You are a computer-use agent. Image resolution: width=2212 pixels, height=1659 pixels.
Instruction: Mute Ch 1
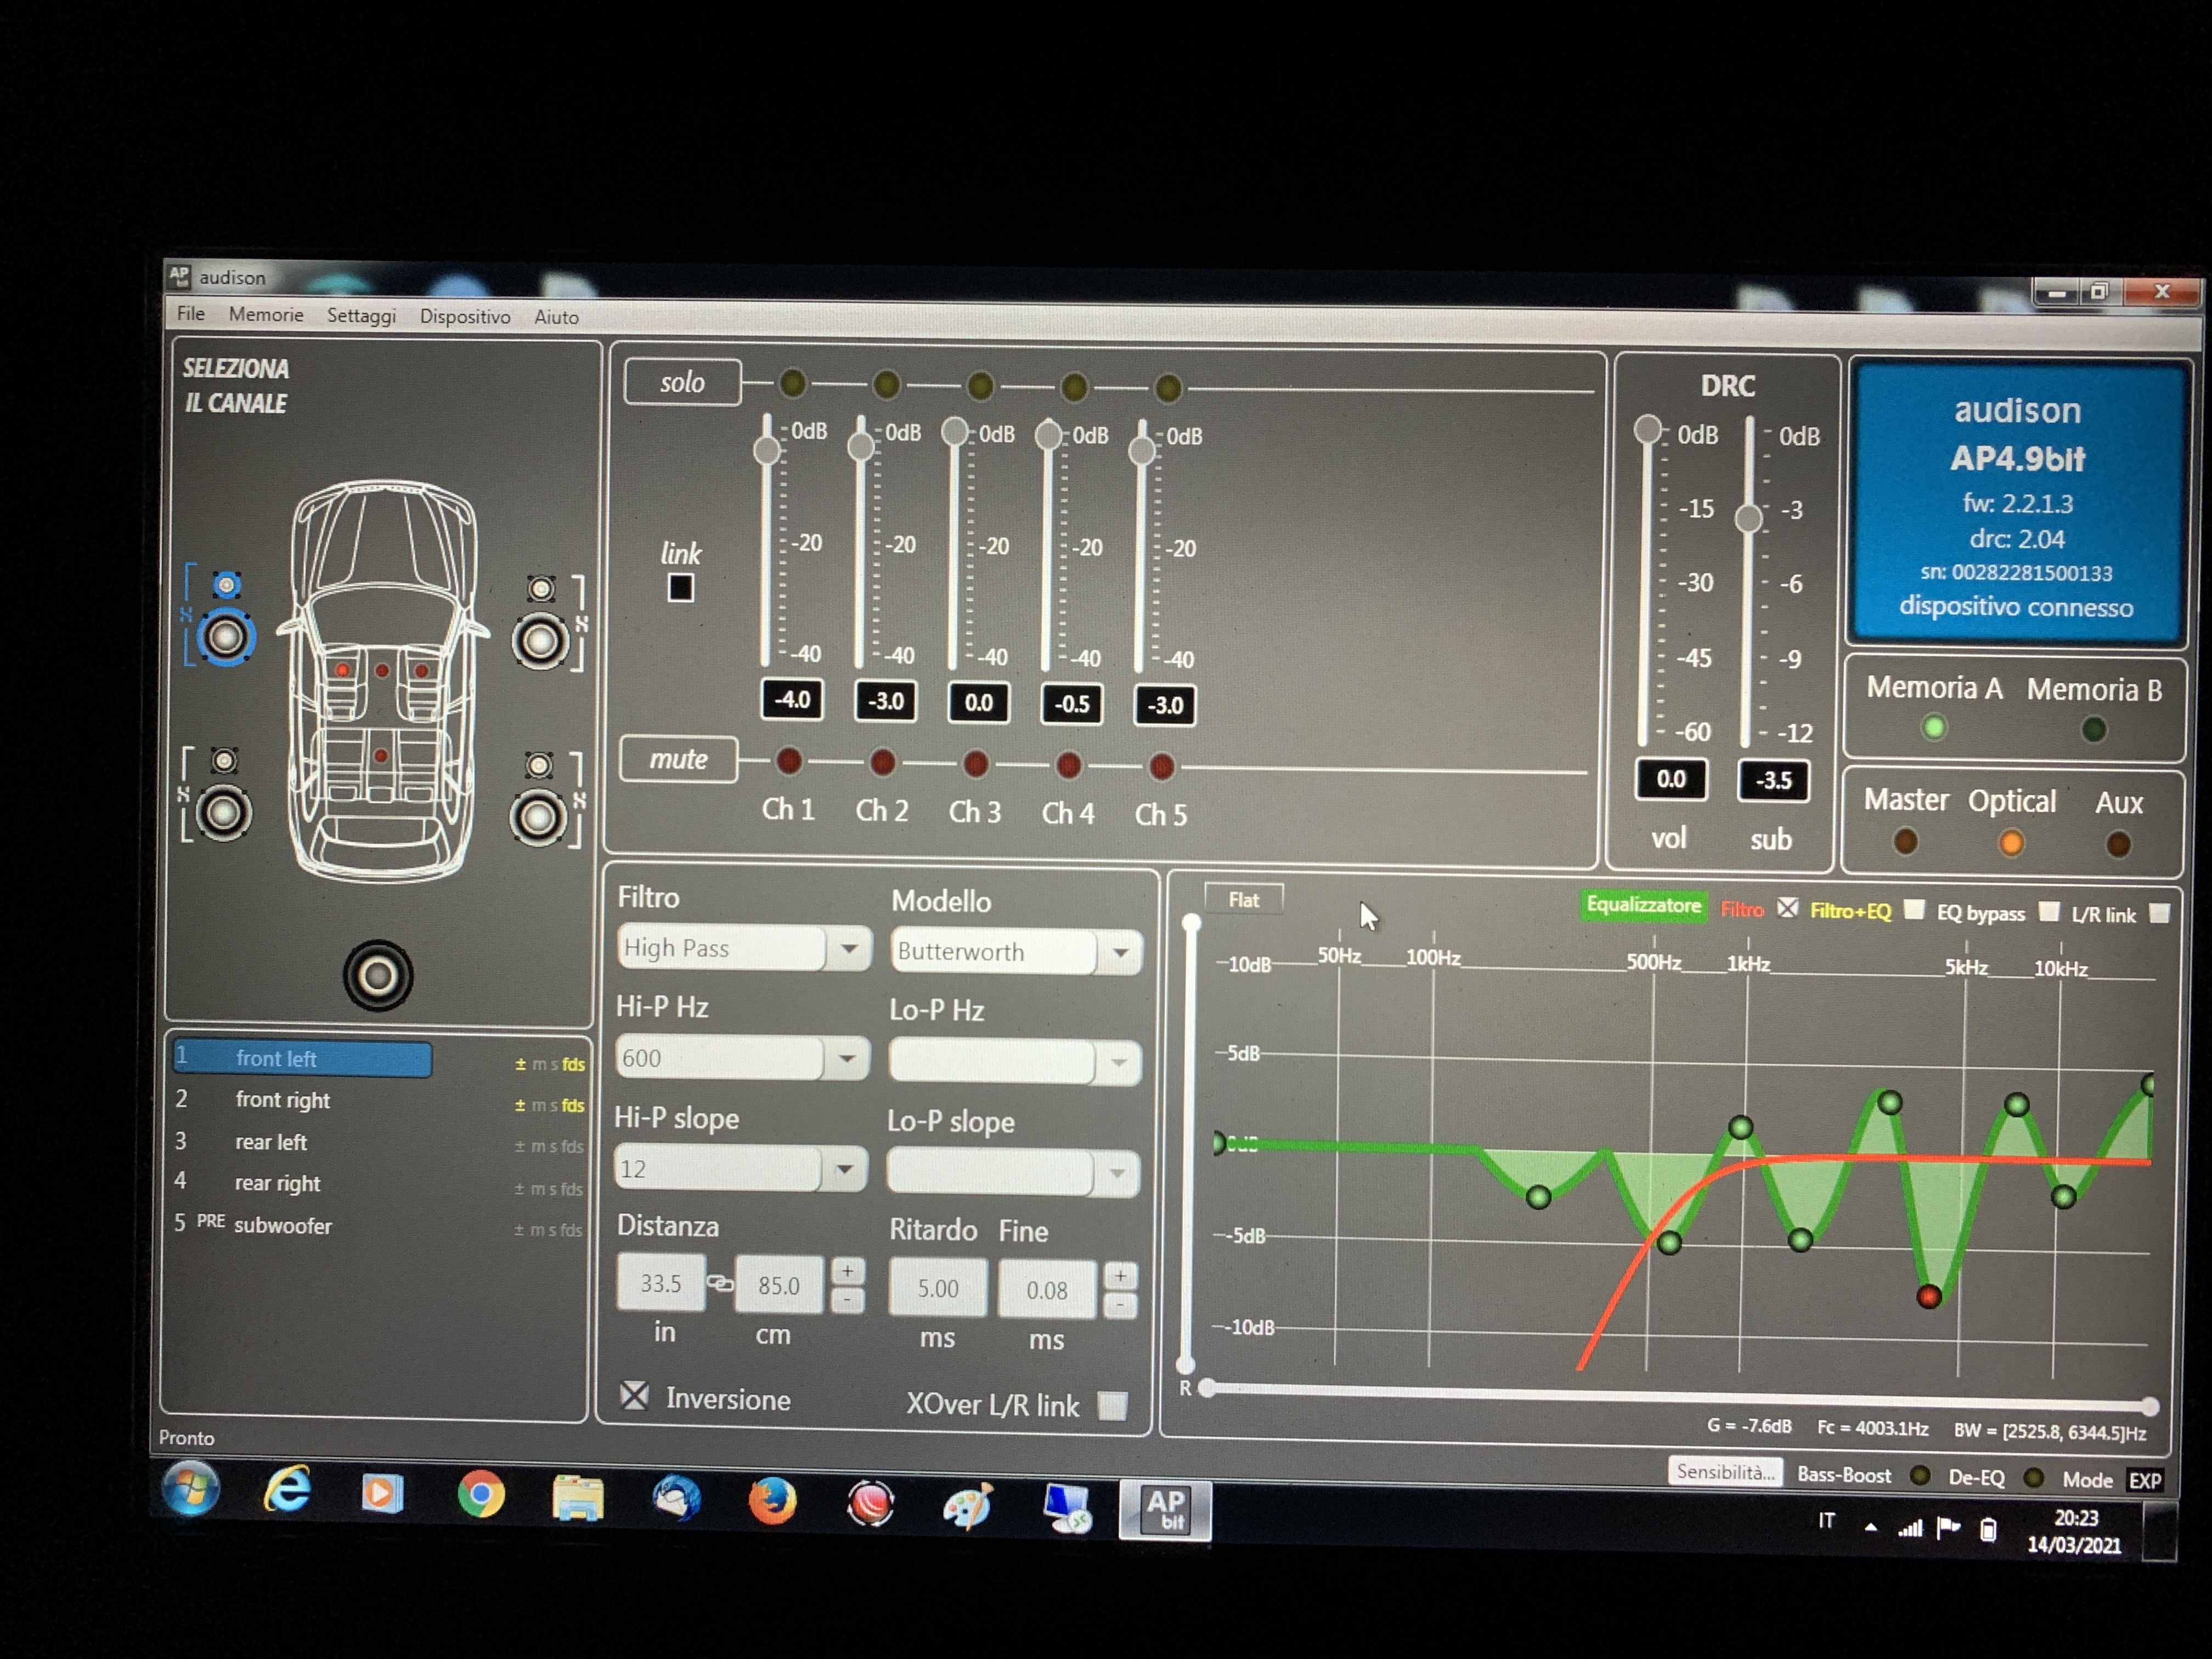789,762
